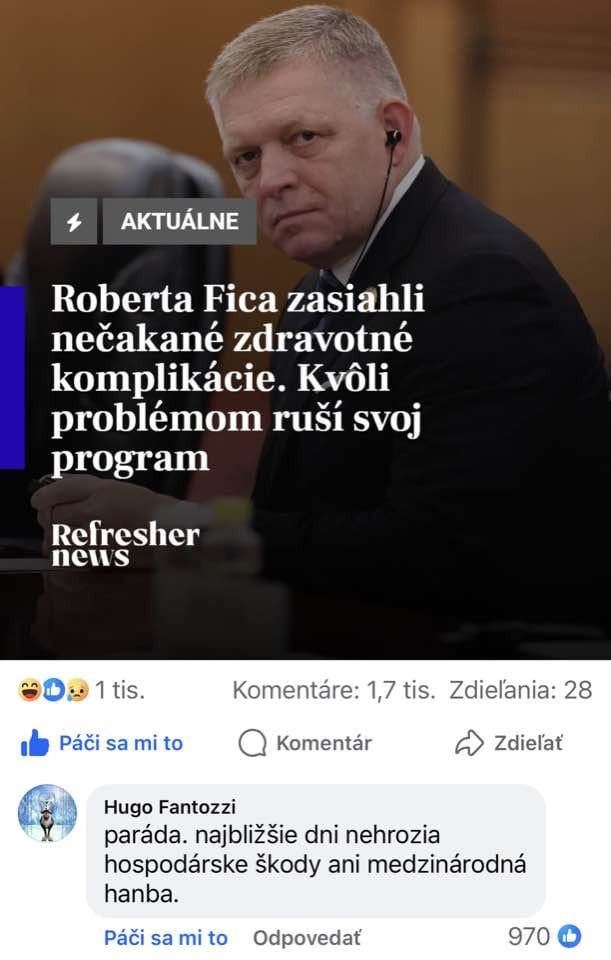Image resolution: width=611 pixels, height=960 pixels.
Task: Click the like icon next to 970
Action: coord(569,936)
